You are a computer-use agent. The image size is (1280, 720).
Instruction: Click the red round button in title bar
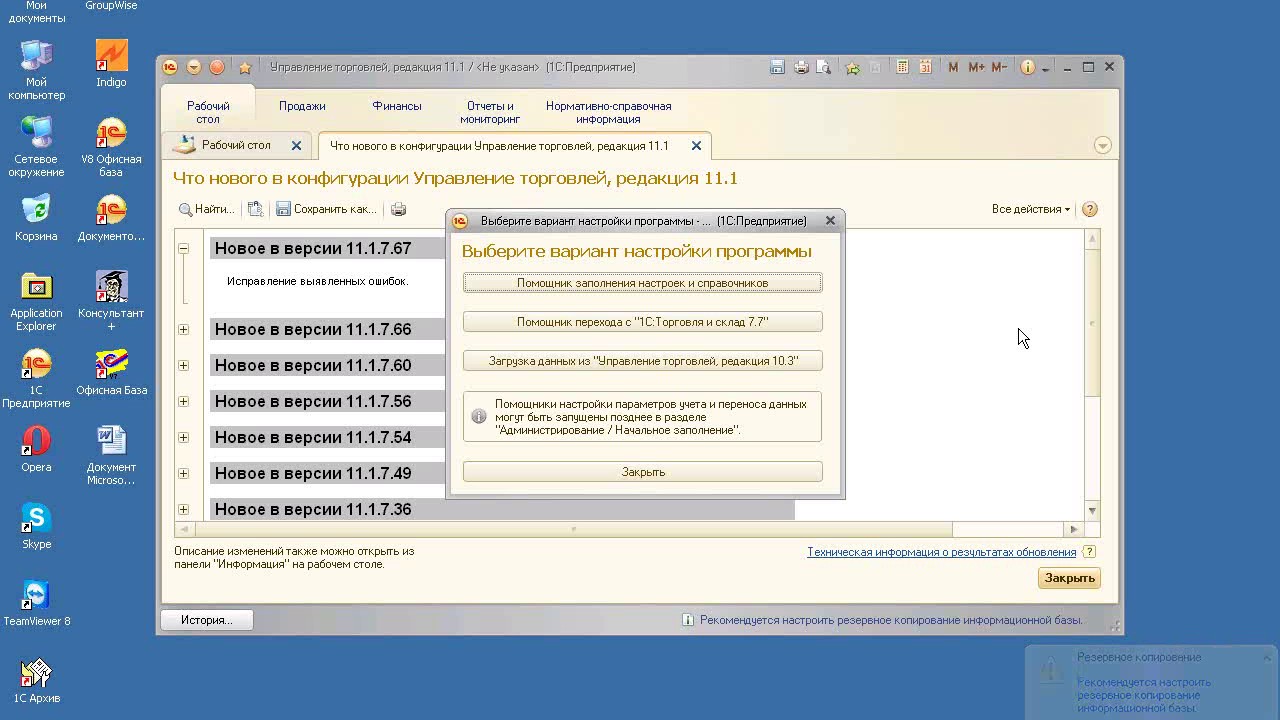tap(217, 67)
